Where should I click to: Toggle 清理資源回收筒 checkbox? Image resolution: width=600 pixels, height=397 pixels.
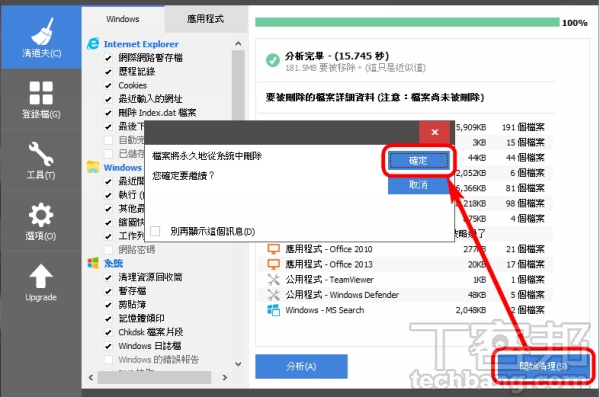[x=108, y=277]
